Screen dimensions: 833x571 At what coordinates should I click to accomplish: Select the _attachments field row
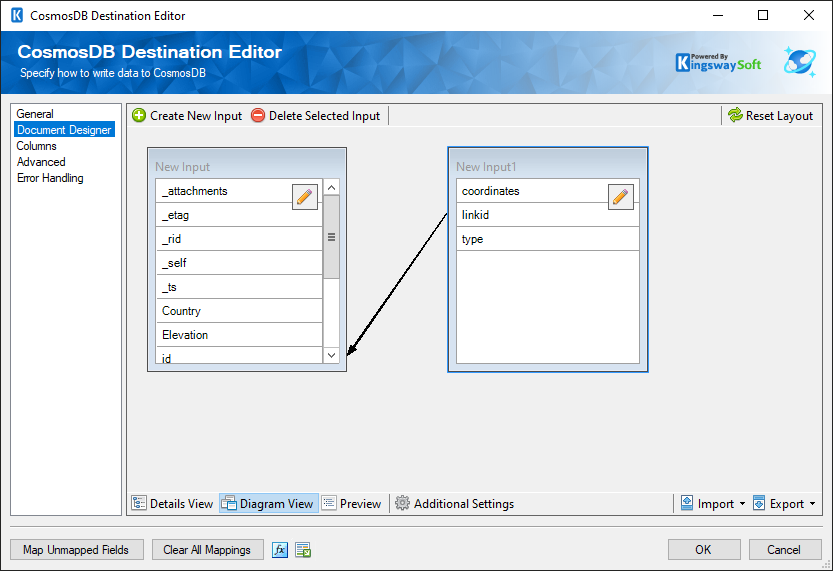(239, 191)
